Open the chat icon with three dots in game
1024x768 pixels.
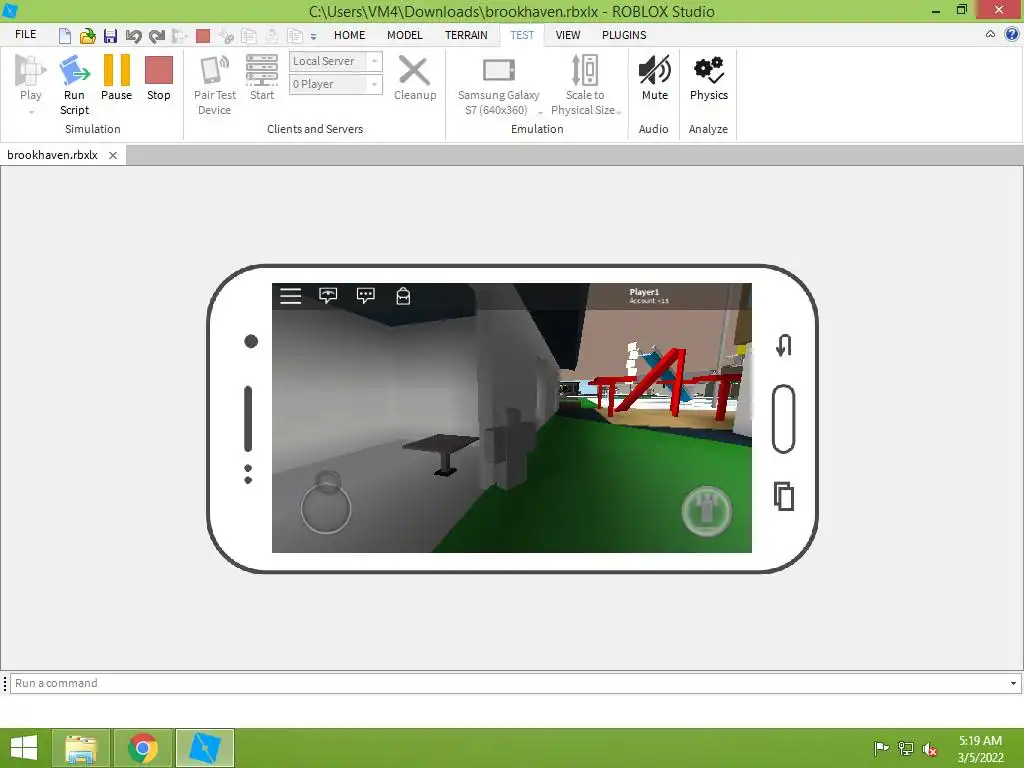(x=366, y=296)
